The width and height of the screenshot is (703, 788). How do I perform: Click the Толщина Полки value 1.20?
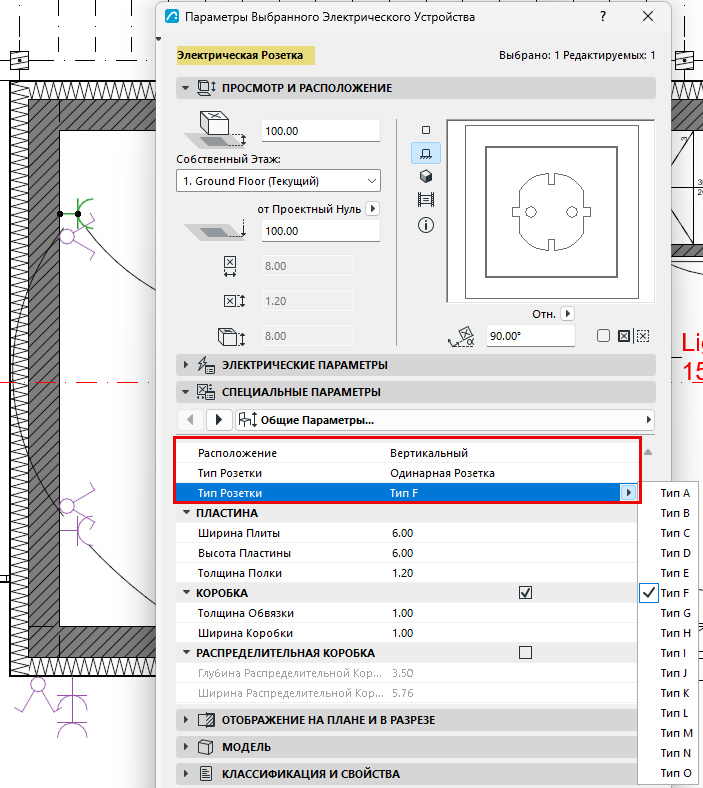point(403,573)
